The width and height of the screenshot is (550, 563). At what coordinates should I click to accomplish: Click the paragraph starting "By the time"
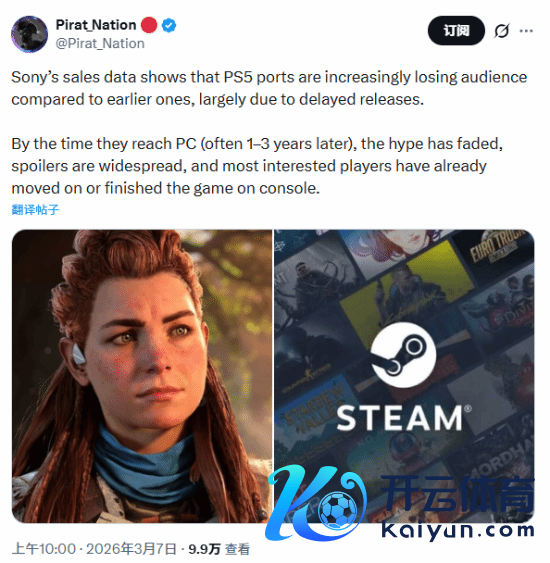coord(257,166)
